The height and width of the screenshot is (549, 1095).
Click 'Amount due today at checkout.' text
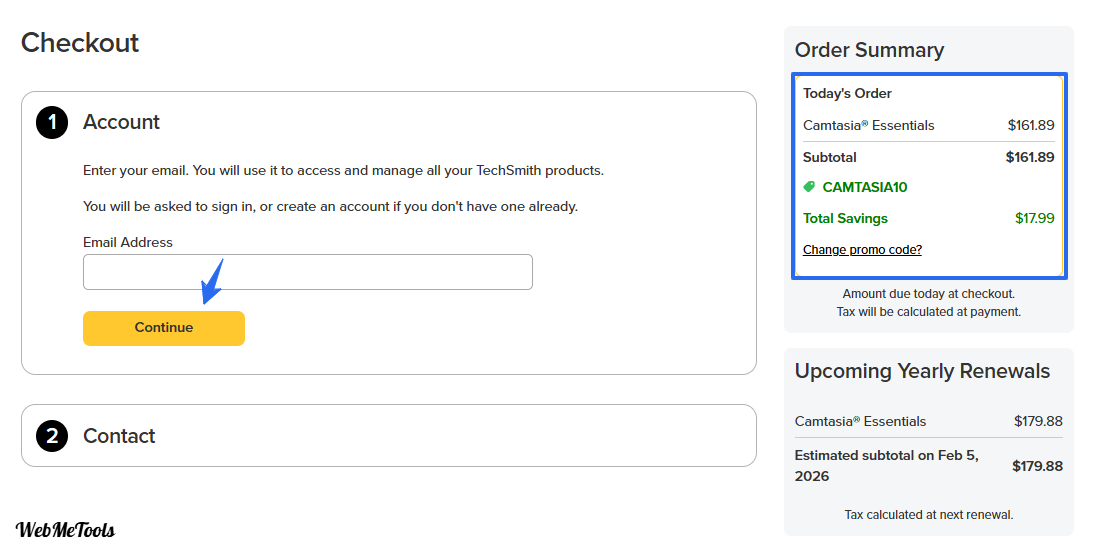(x=928, y=294)
